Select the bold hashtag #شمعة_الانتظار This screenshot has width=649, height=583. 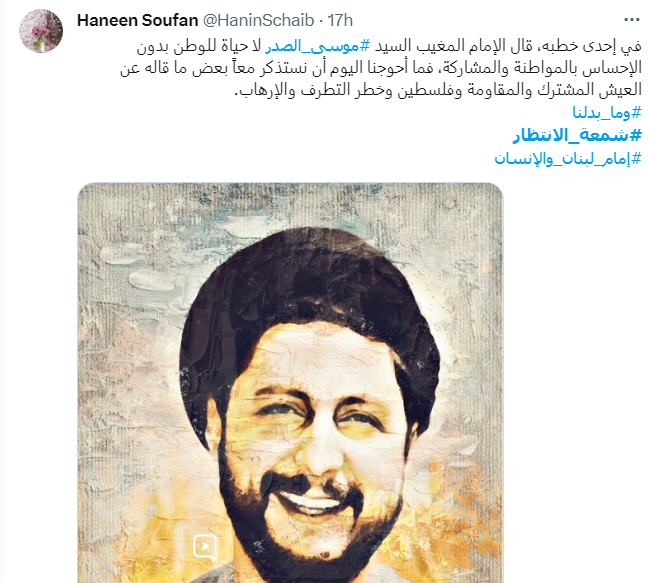(577, 135)
